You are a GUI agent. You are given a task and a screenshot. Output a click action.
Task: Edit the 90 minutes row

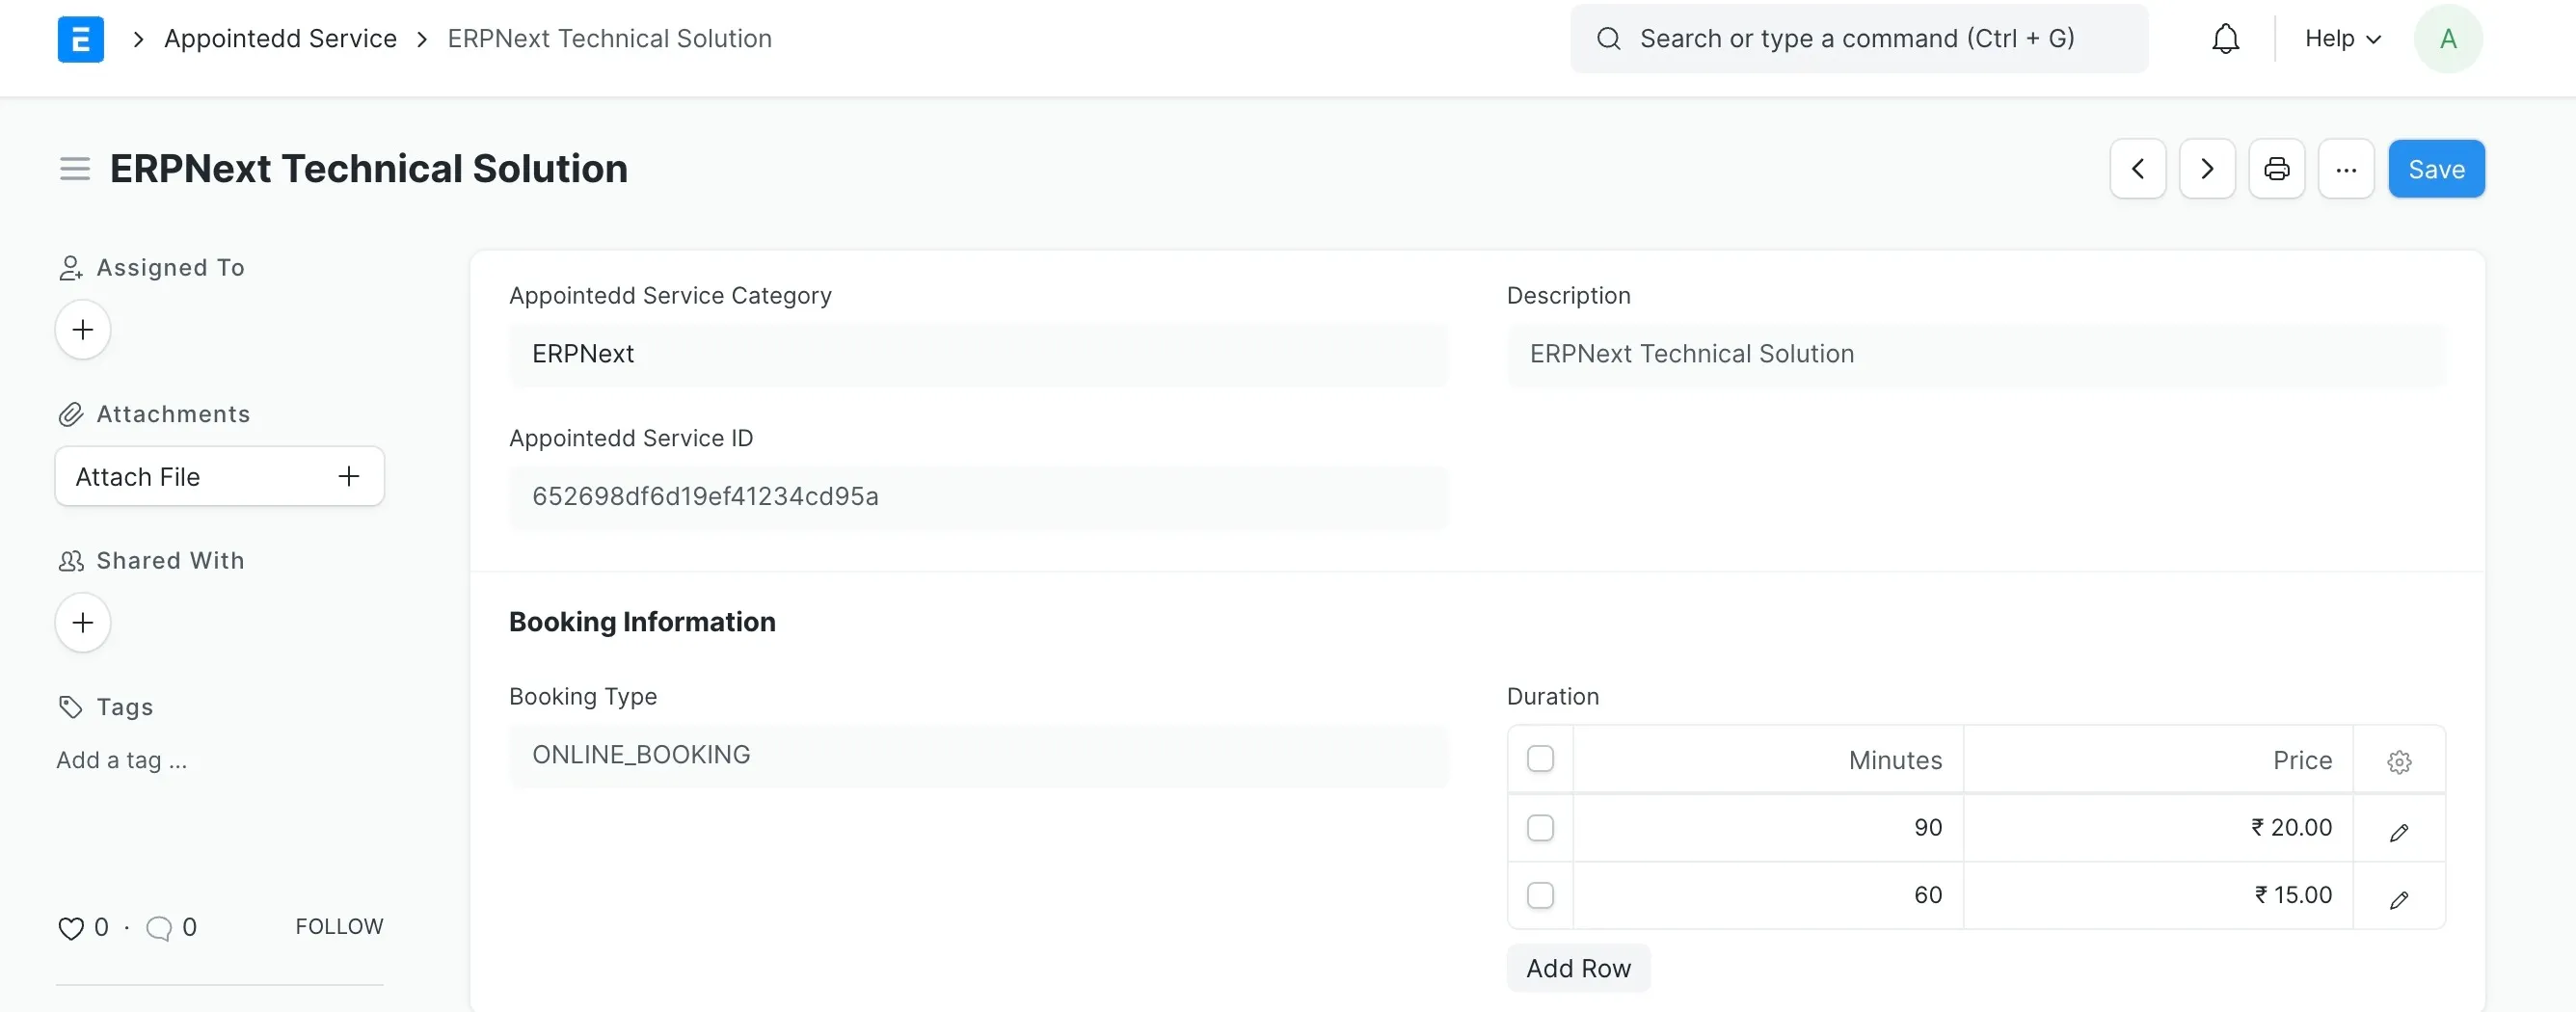click(x=2399, y=832)
